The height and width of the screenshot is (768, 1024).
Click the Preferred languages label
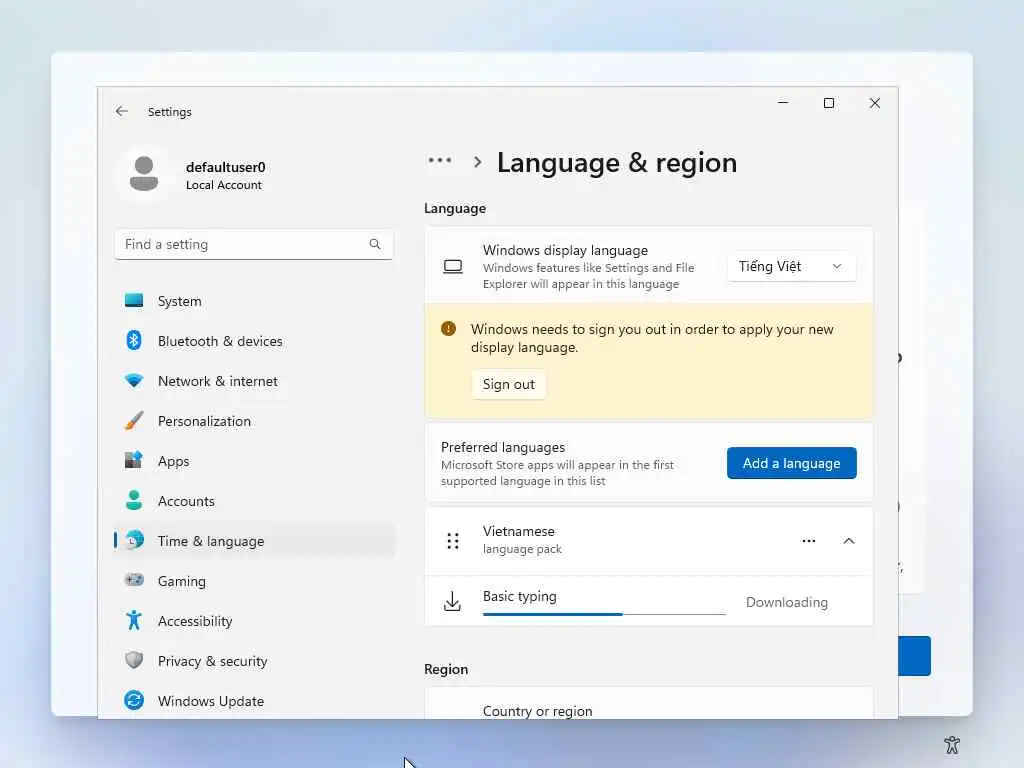click(x=503, y=447)
